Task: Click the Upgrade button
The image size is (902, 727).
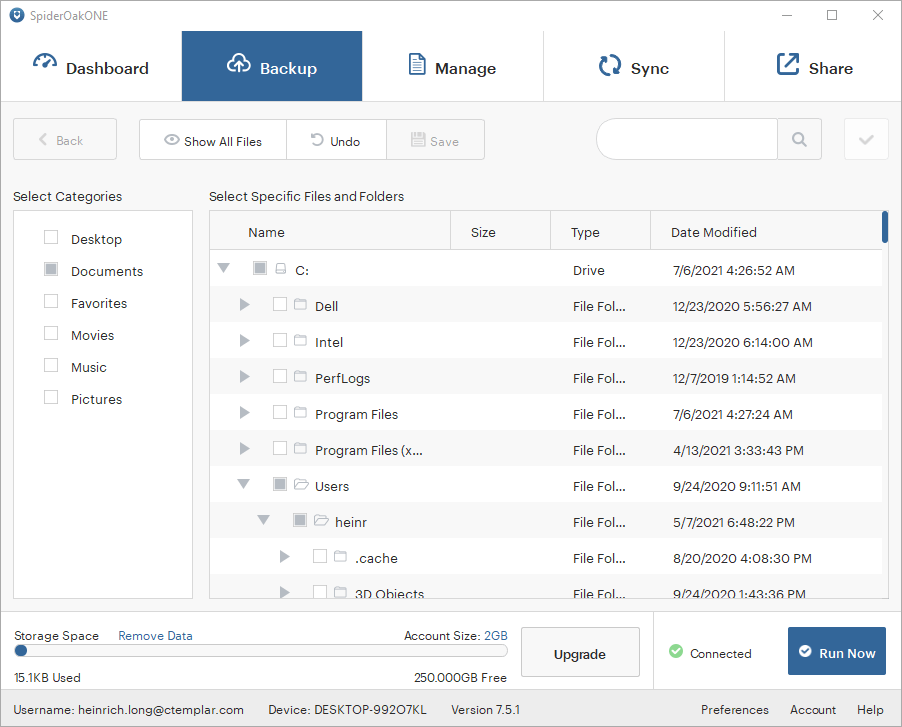Action: [x=580, y=652]
